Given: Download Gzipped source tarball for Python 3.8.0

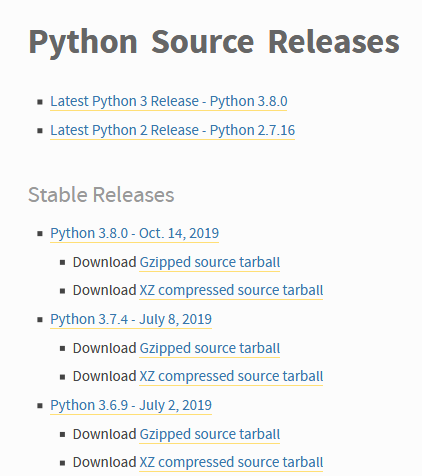Looking at the screenshot, I should pos(210,262).
